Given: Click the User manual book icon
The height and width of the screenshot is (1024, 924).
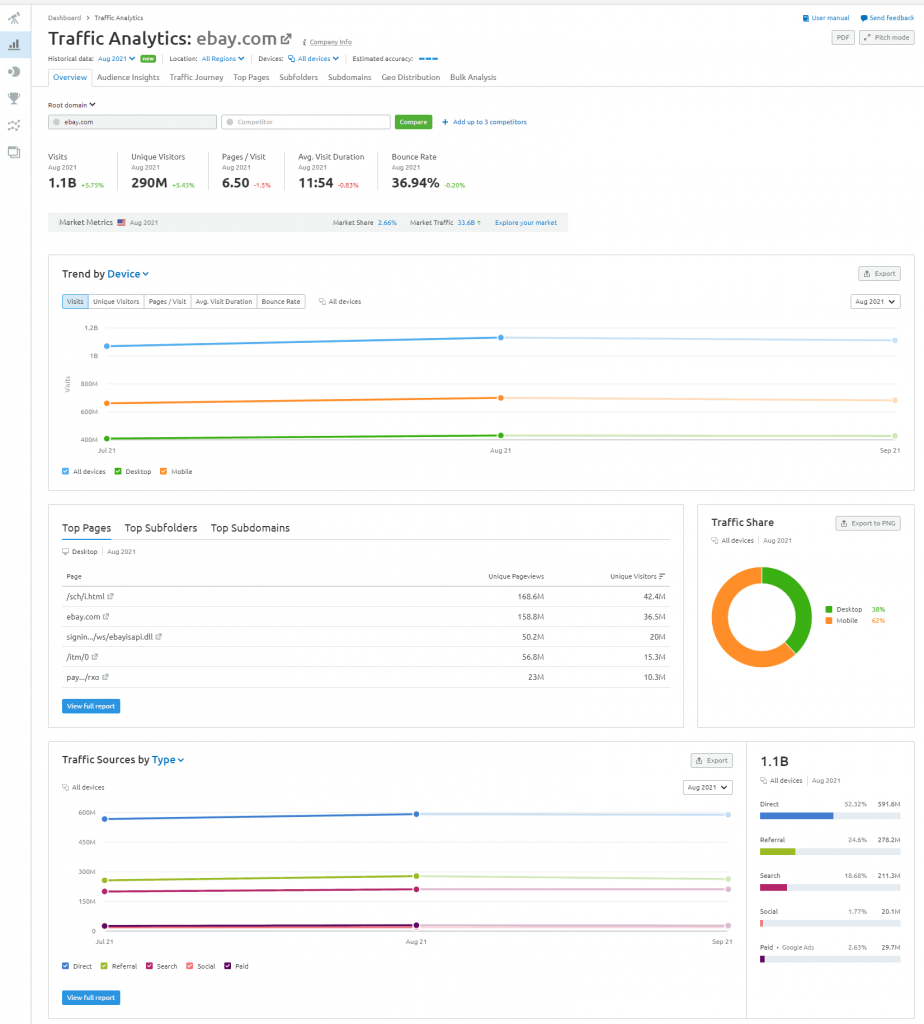Looking at the screenshot, I should 806,18.
